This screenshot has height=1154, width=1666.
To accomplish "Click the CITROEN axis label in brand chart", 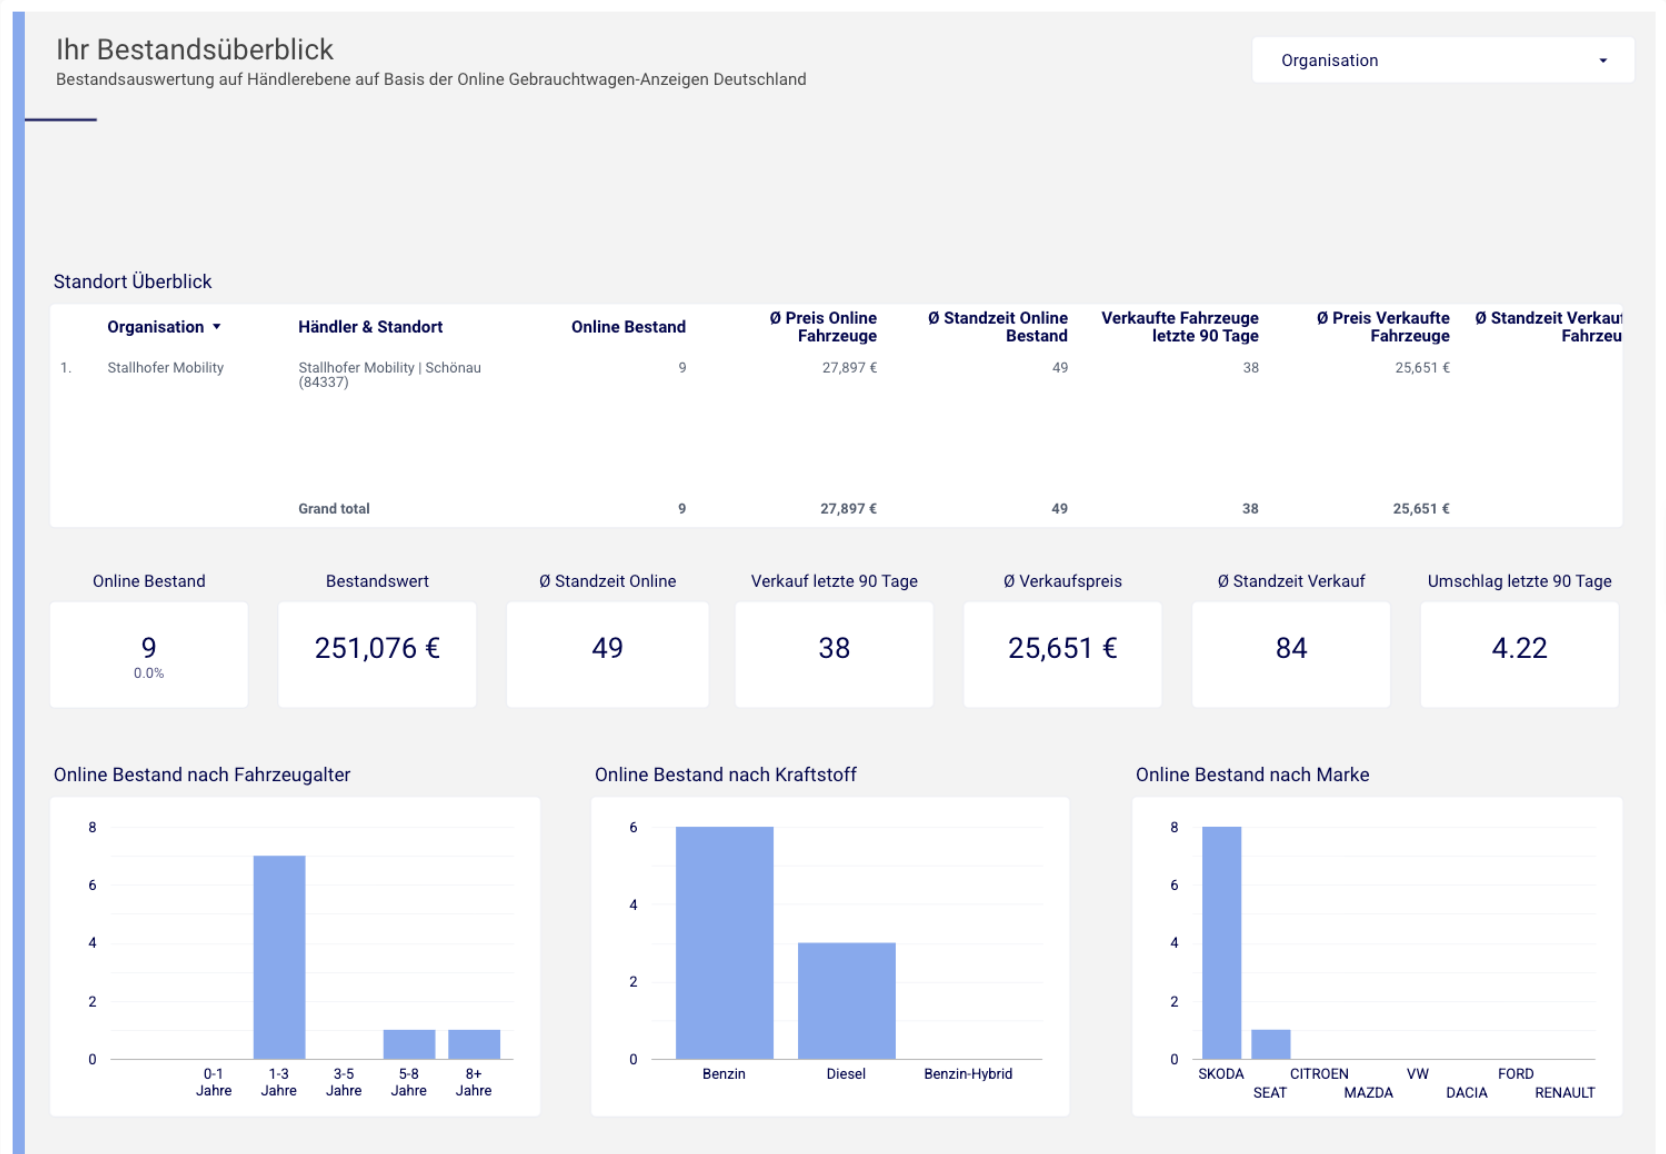I will pos(1319,1074).
